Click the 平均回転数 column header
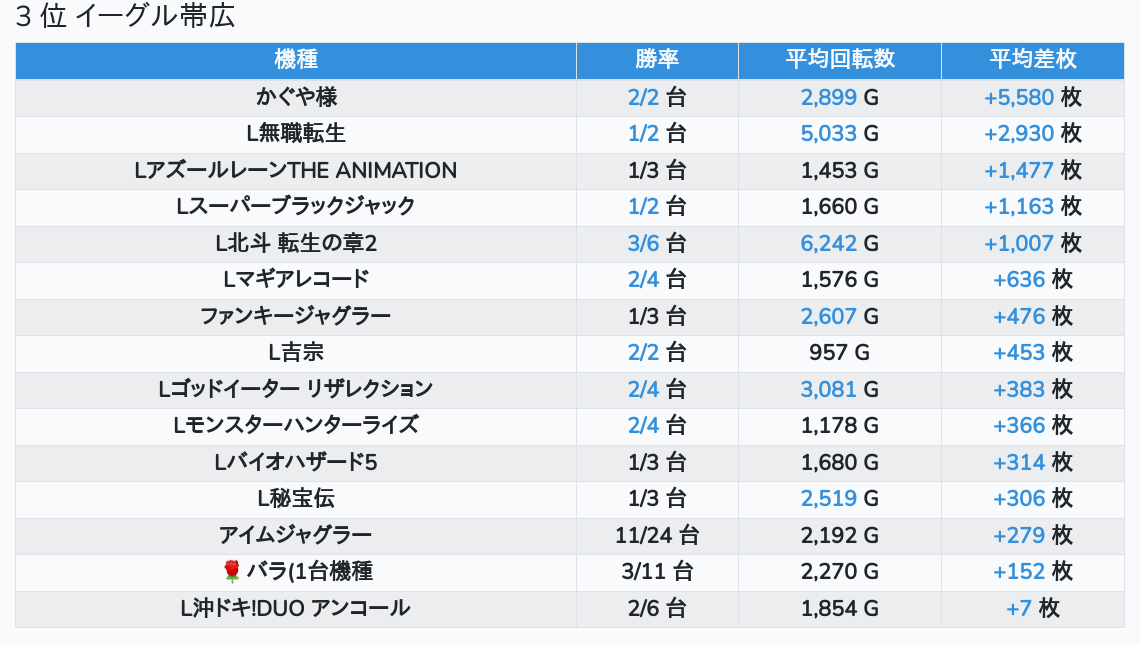This screenshot has height=645, width=1140. coord(839,60)
